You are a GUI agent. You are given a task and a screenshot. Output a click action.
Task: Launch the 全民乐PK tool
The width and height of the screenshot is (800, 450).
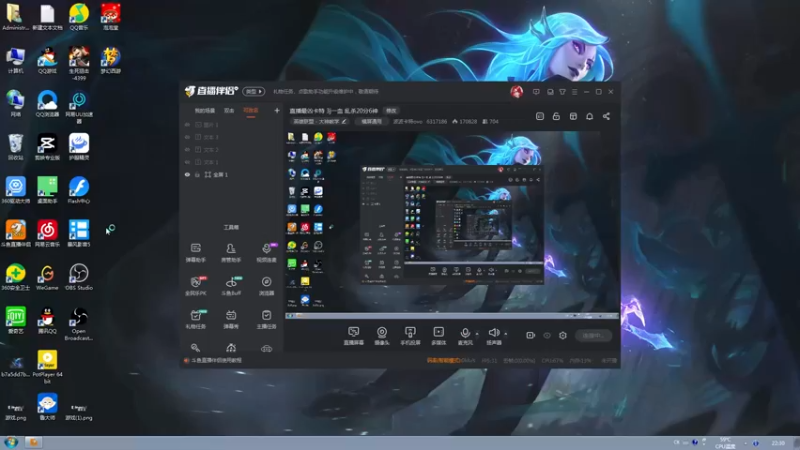coord(195,286)
